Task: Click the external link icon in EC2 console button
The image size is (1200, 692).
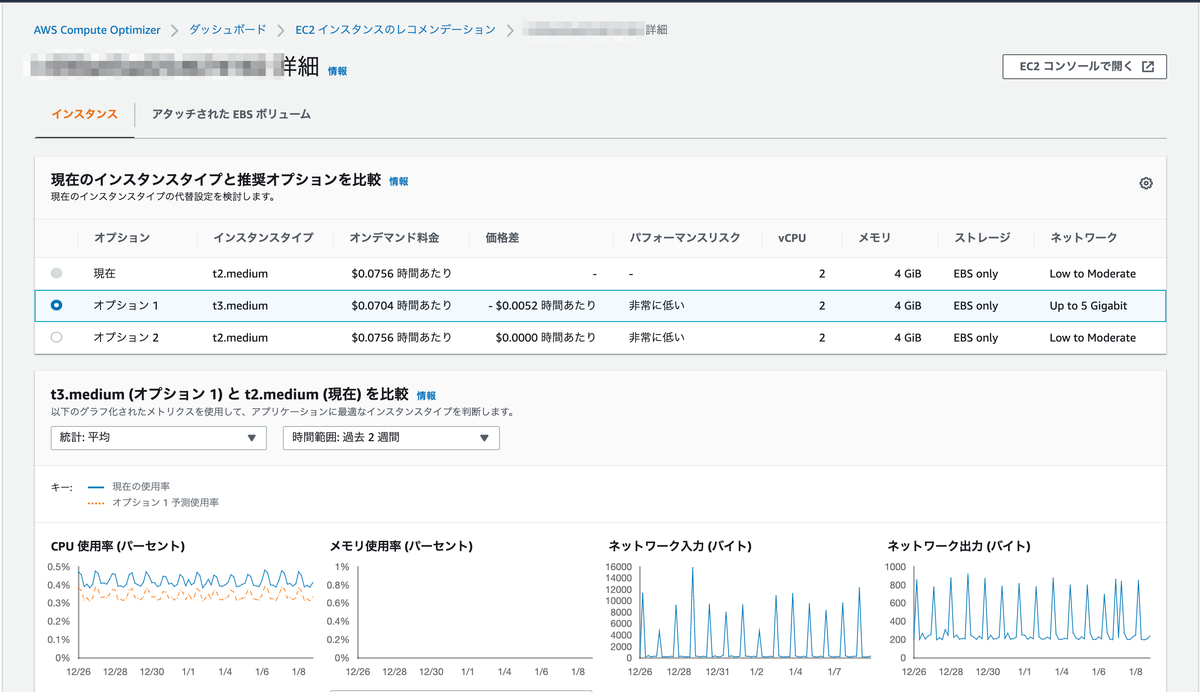Action: pyautogui.click(x=1148, y=67)
